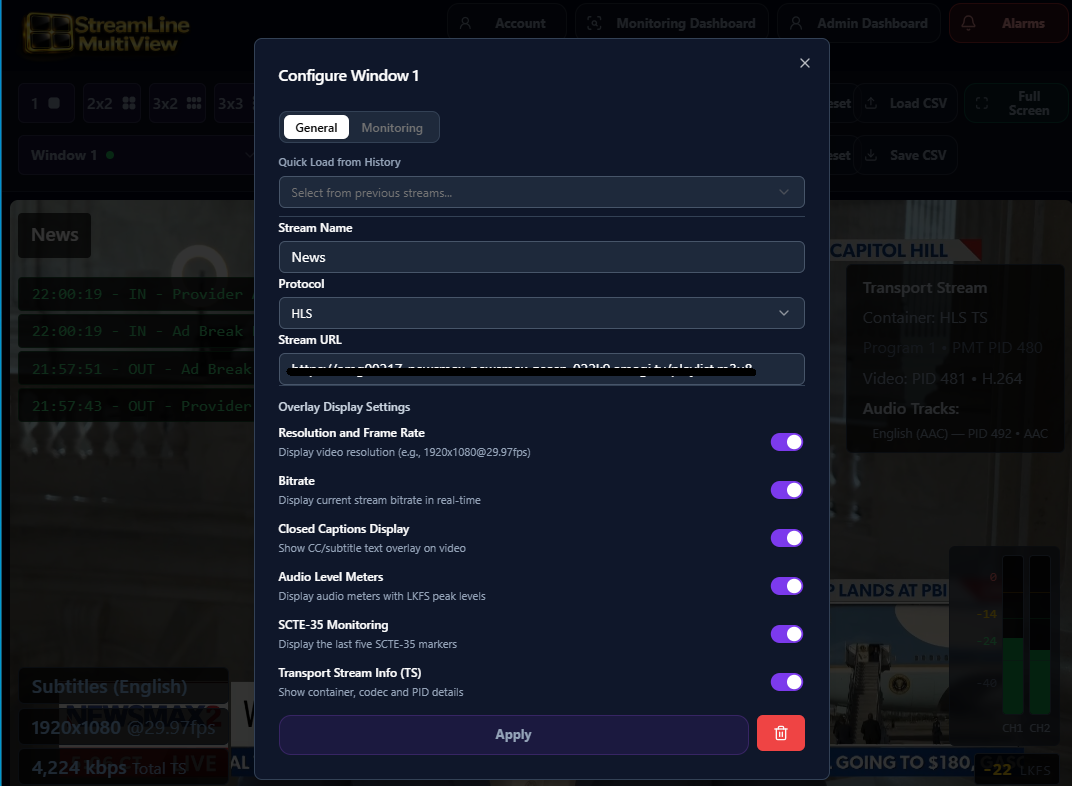Click the Admin Dashboard user icon

[796, 23]
